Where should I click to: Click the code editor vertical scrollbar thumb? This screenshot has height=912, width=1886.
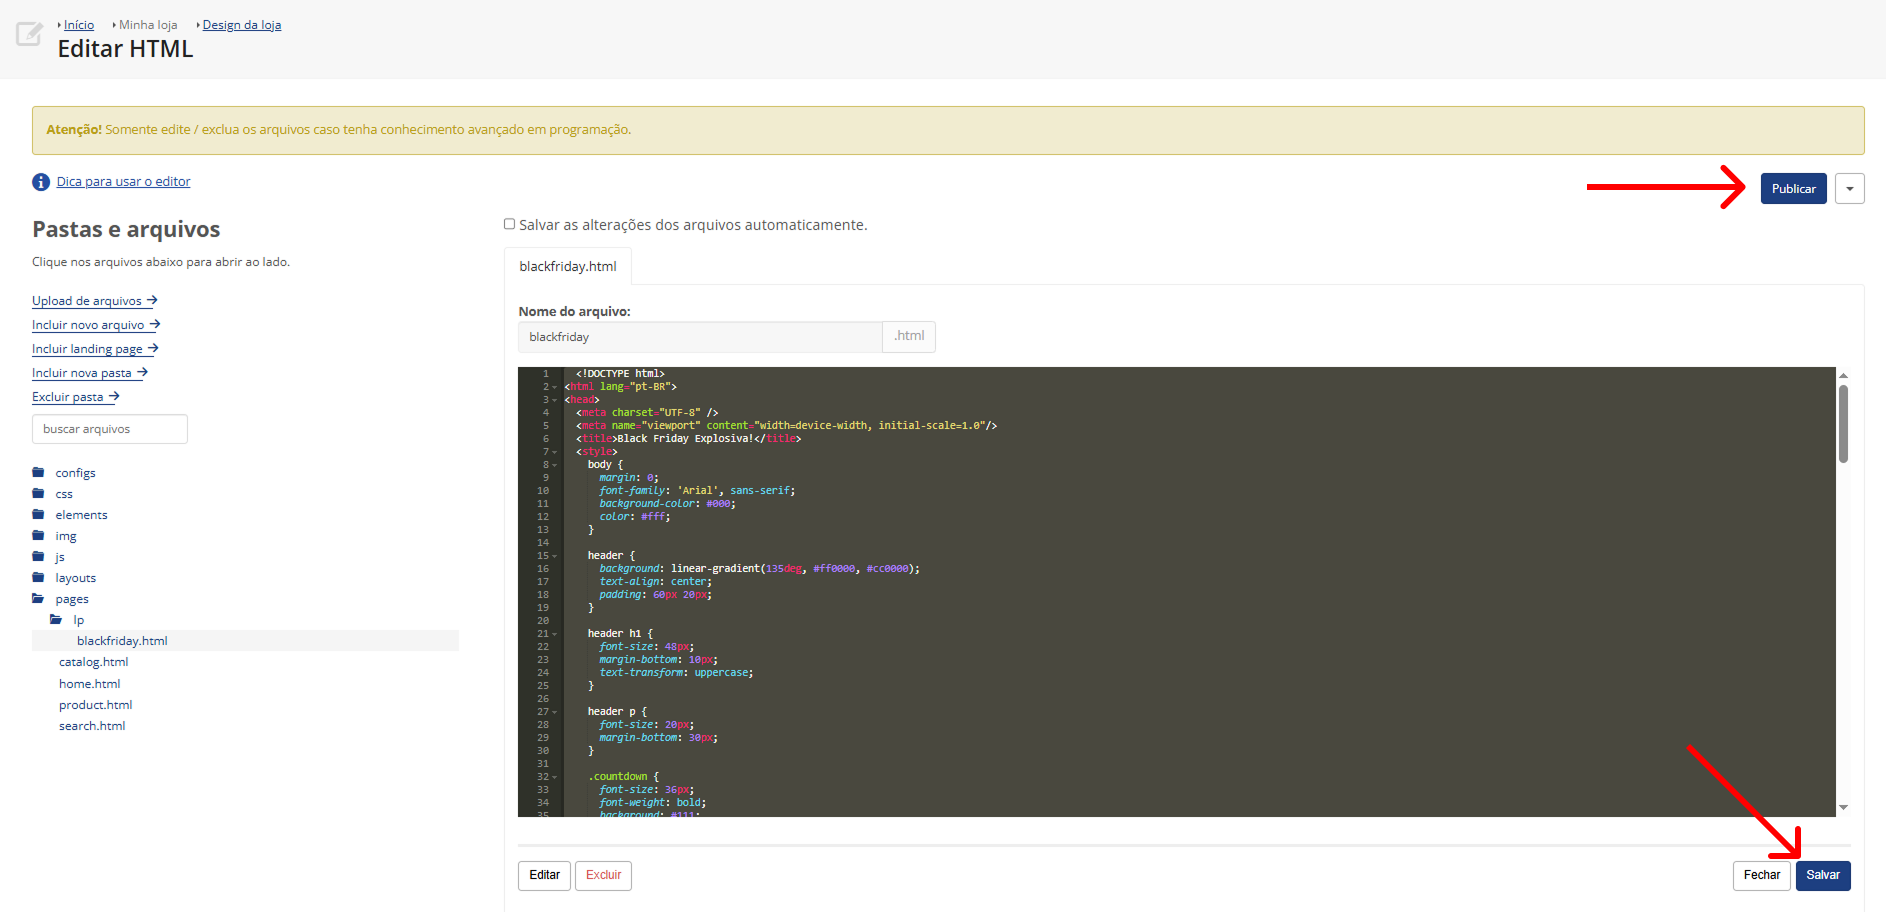coord(1843,424)
